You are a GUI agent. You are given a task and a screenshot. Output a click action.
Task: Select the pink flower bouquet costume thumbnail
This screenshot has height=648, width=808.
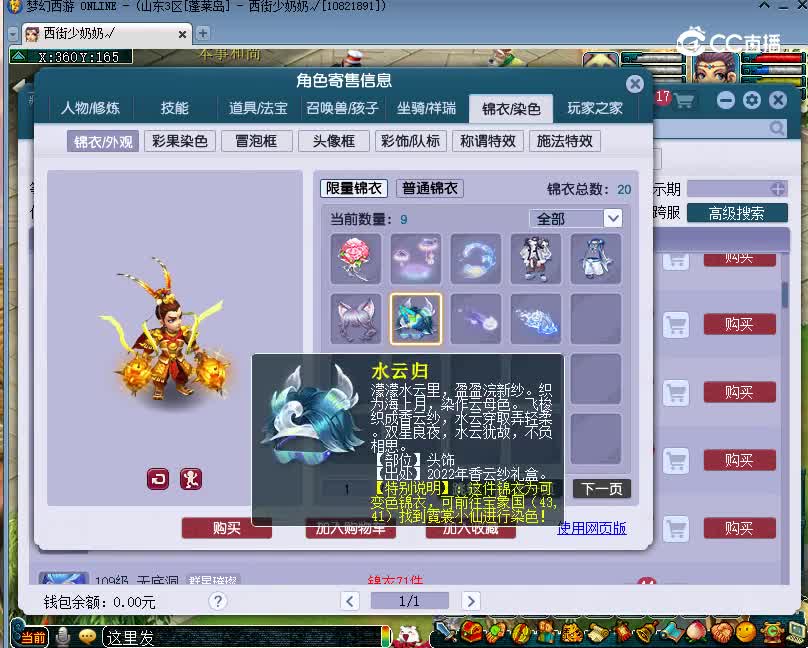(356, 259)
